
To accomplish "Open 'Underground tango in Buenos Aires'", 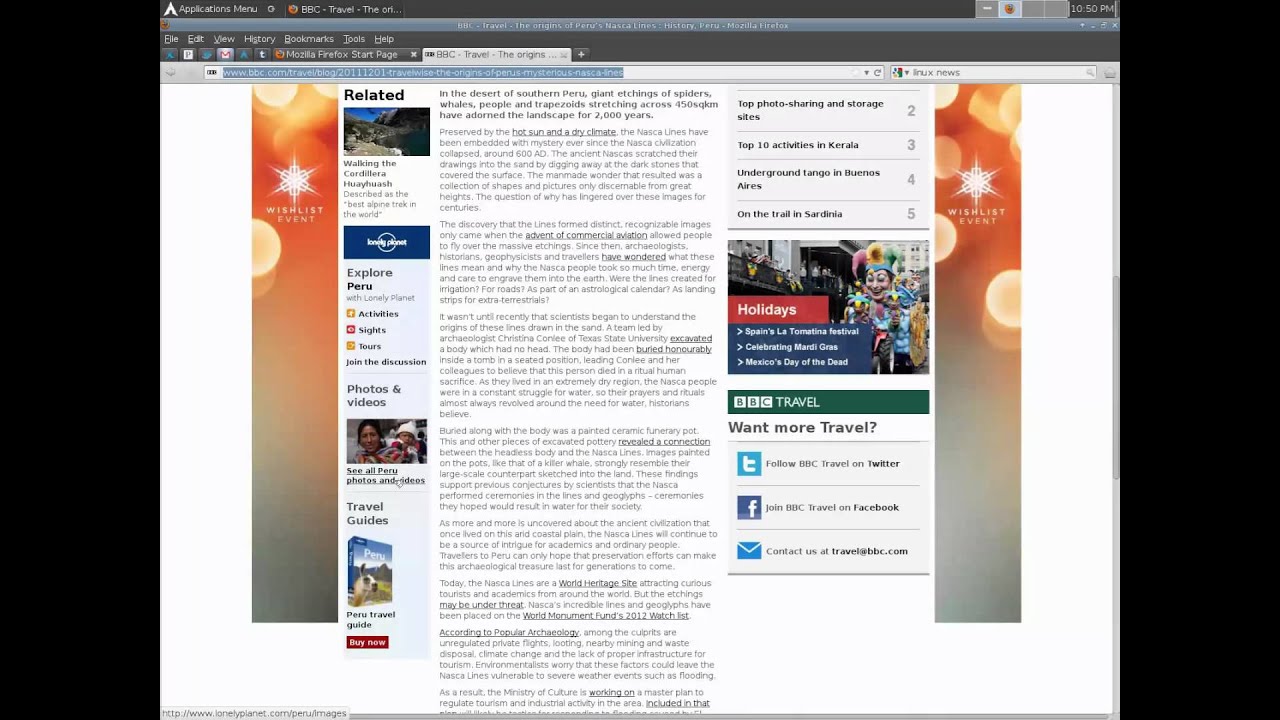I will click(808, 179).
